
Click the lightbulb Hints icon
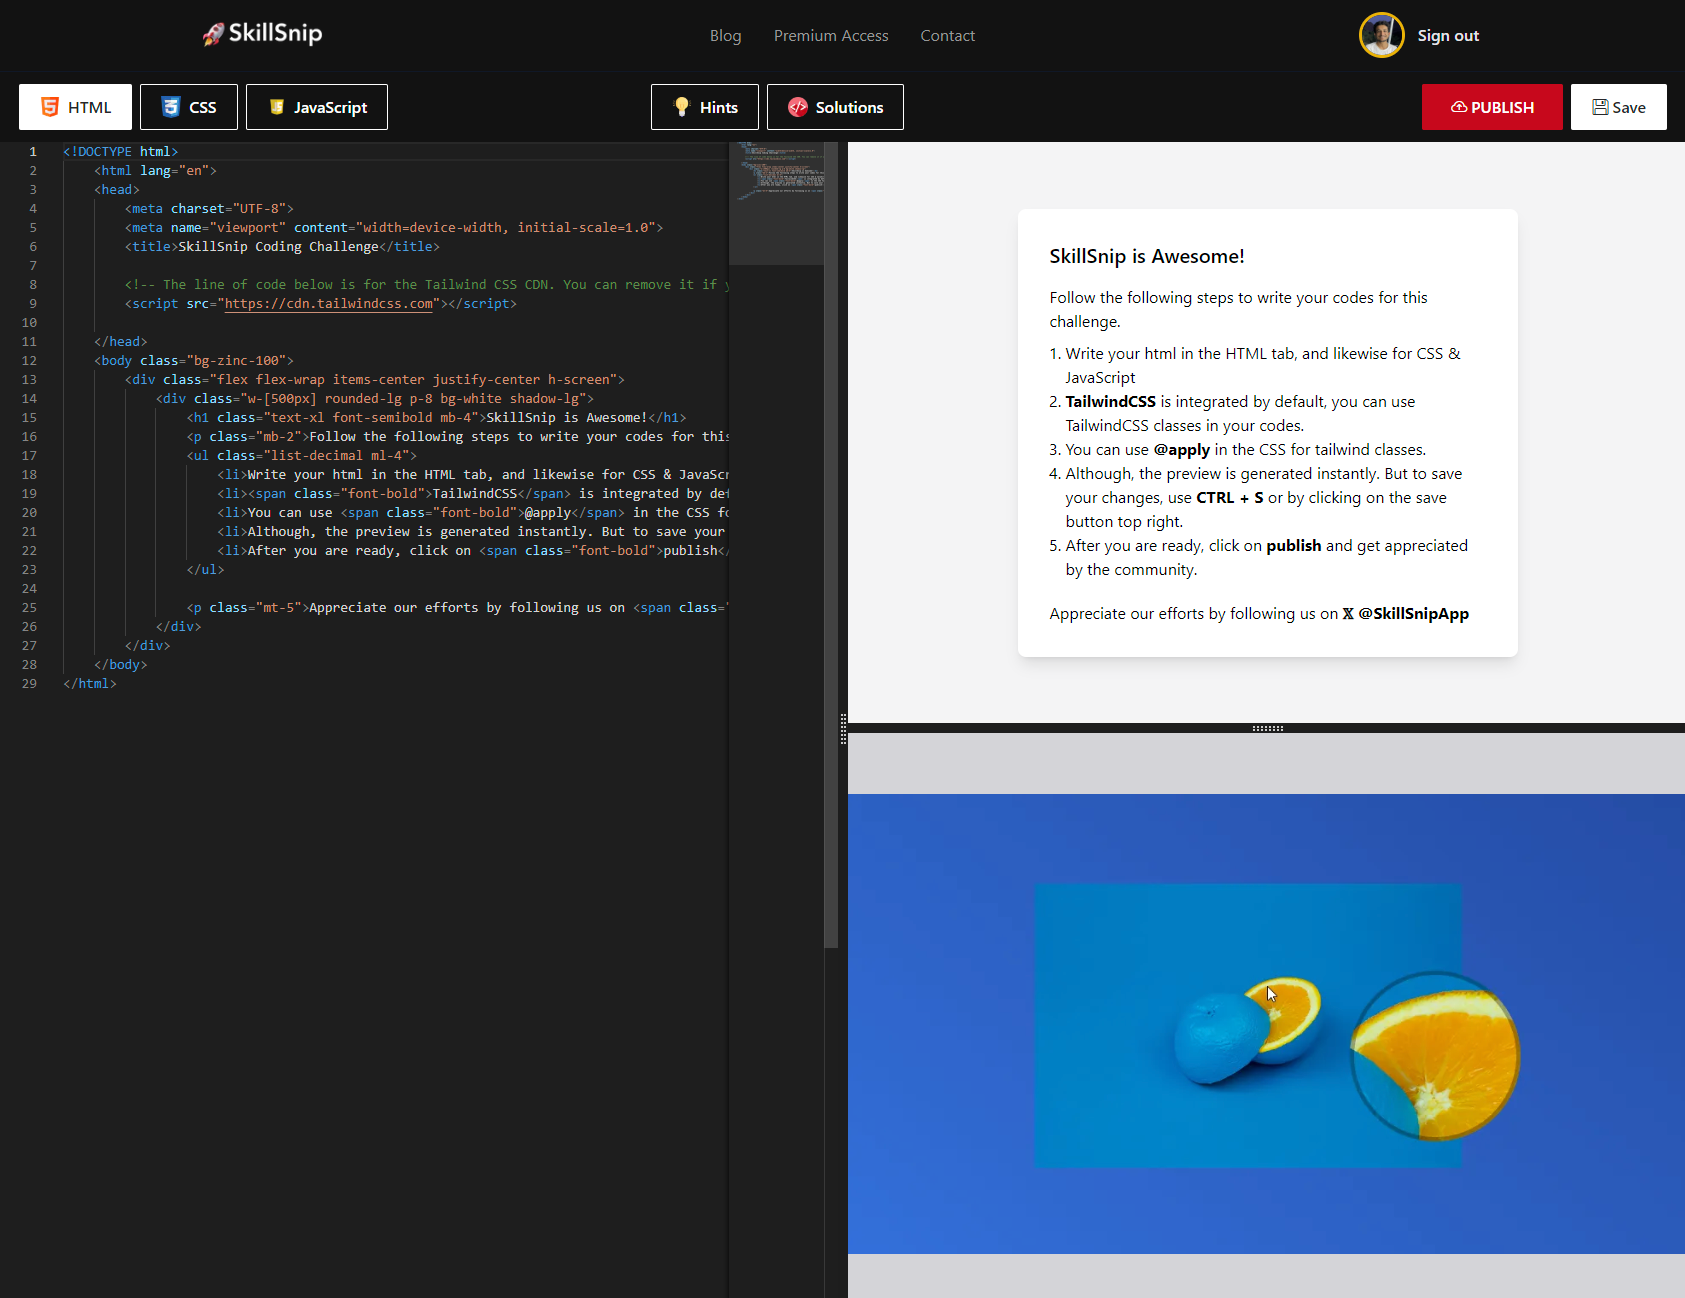pos(682,106)
